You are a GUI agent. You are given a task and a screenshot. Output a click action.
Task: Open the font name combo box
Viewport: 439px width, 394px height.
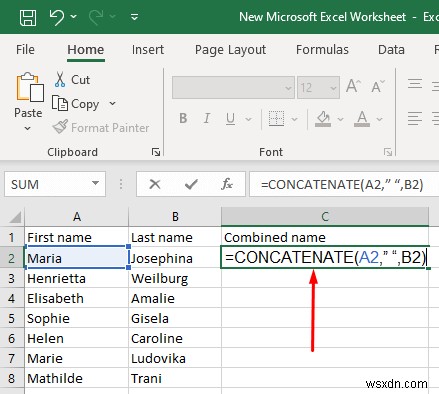point(233,88)
